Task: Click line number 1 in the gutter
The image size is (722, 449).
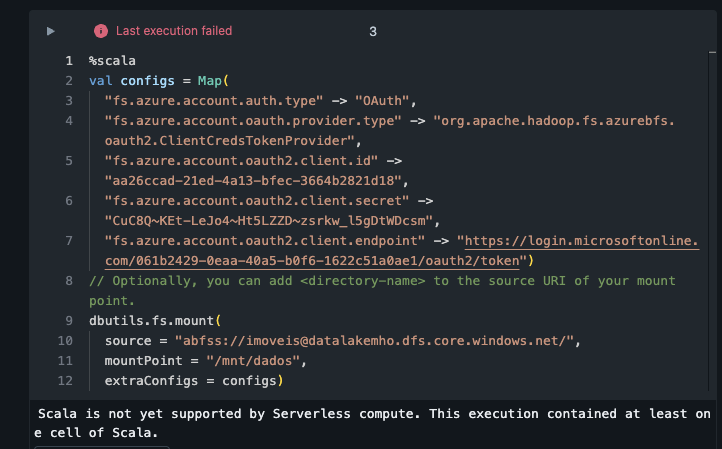Action: pyautogui.click(x=68, y=61)
